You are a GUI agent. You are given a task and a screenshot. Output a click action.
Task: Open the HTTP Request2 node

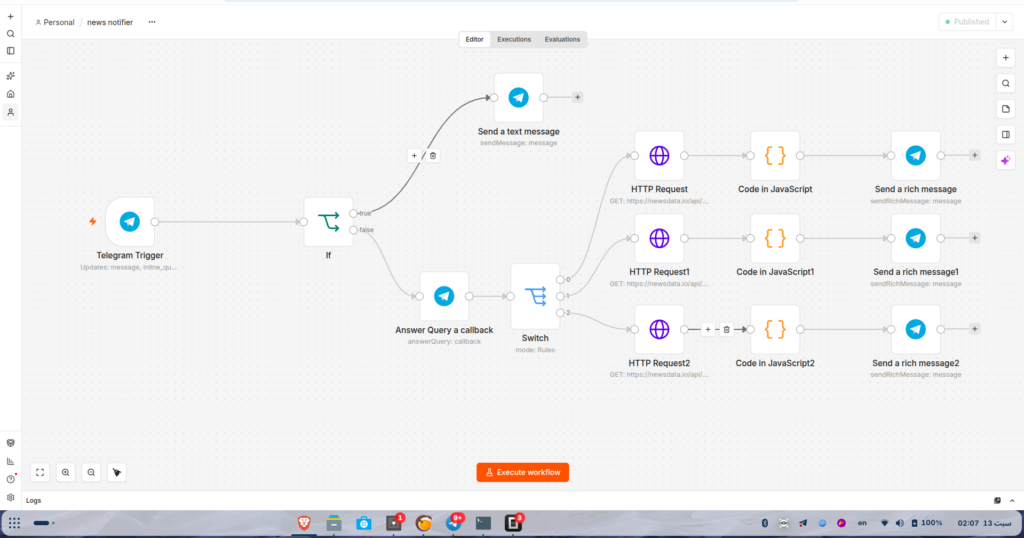[659, 330]
